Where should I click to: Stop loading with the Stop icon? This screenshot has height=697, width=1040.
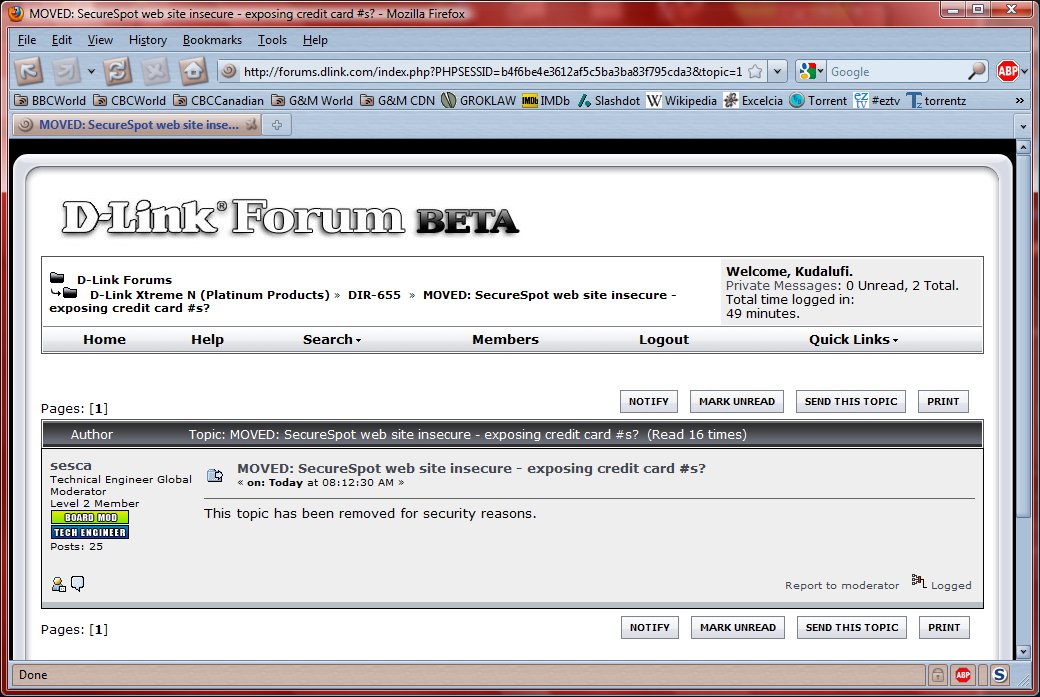click(155, 70)
